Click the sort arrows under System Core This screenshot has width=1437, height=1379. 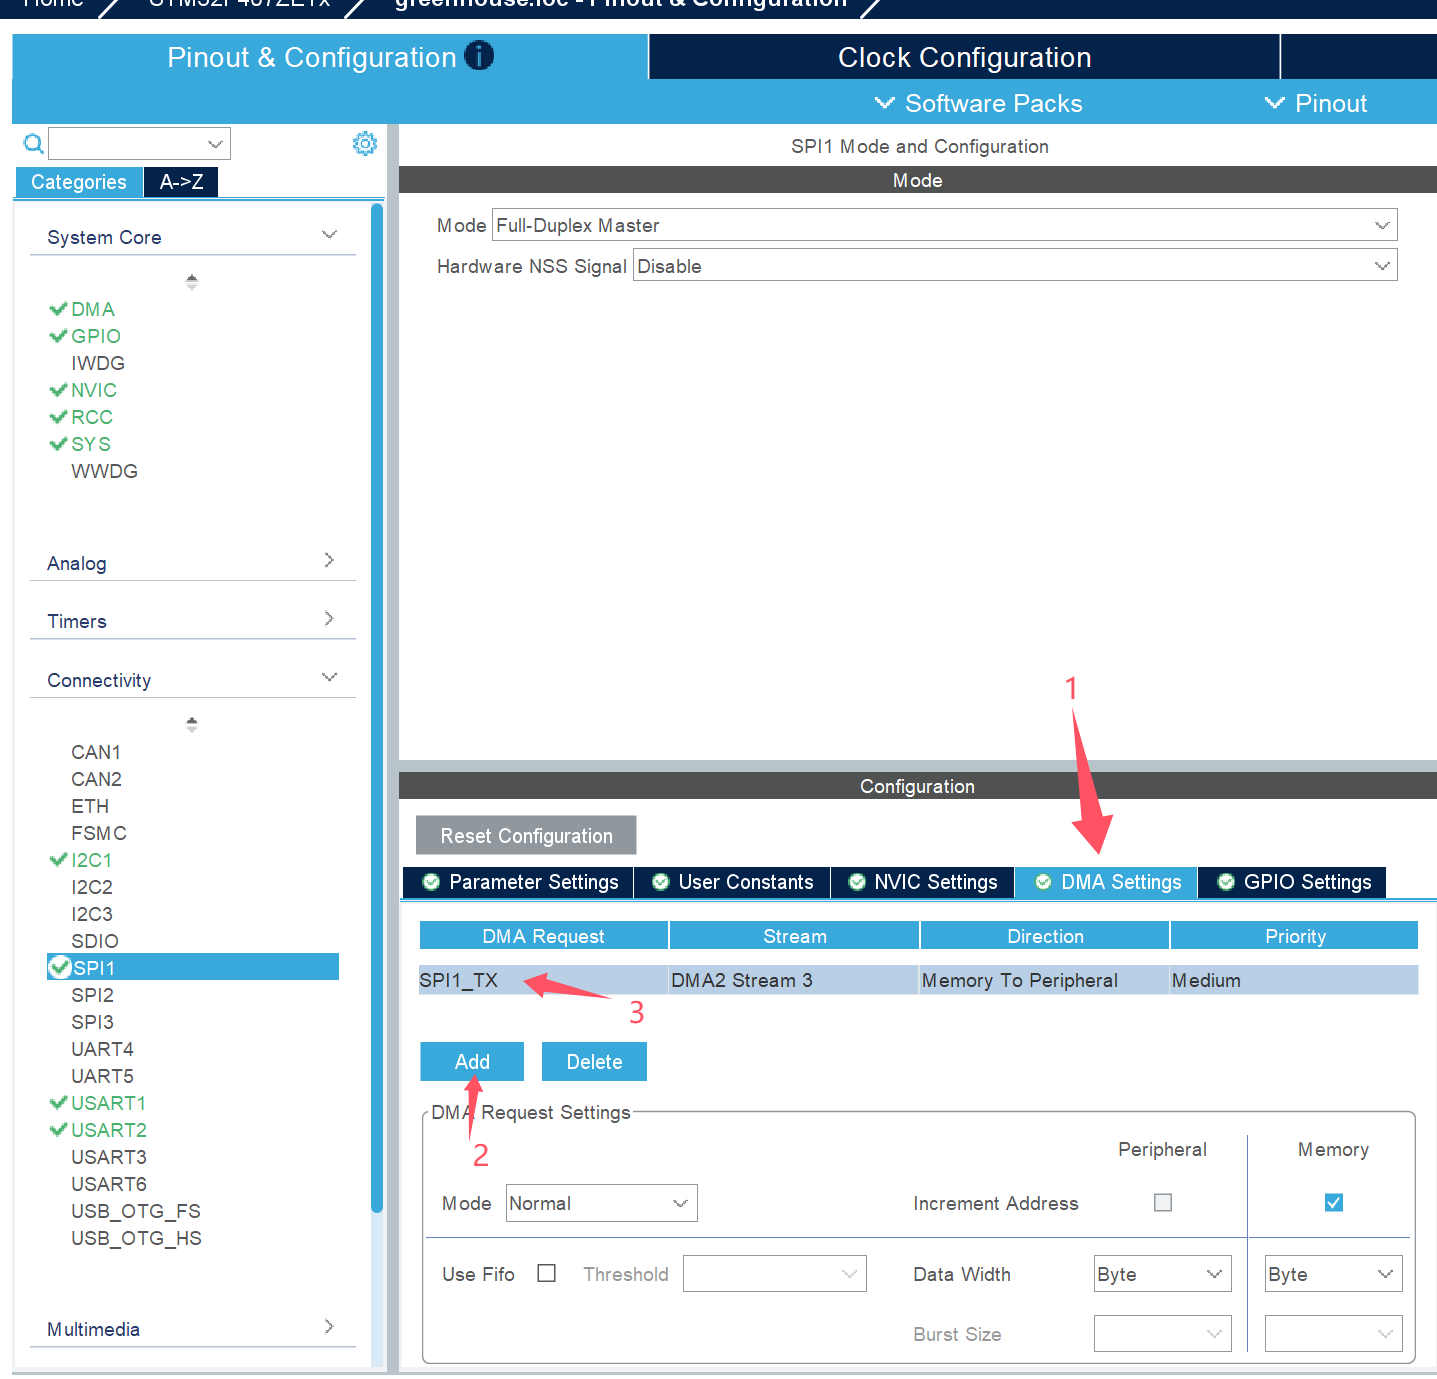192,282
